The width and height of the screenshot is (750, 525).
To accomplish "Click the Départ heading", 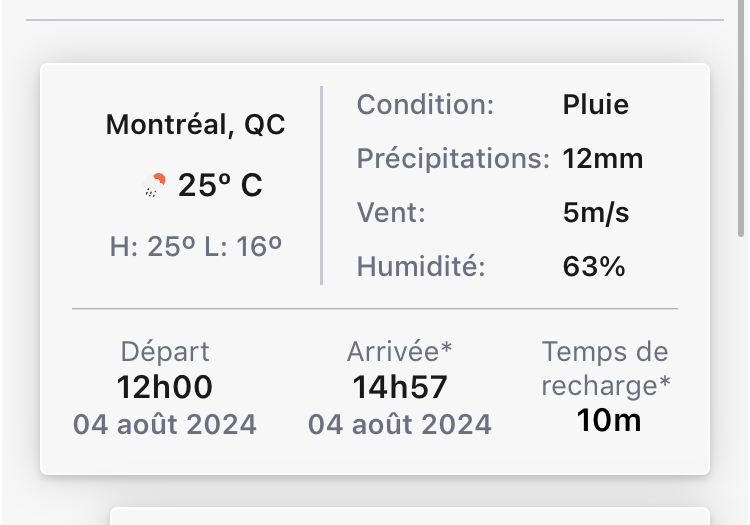I will pyautogui.click(x=165, y=351).
